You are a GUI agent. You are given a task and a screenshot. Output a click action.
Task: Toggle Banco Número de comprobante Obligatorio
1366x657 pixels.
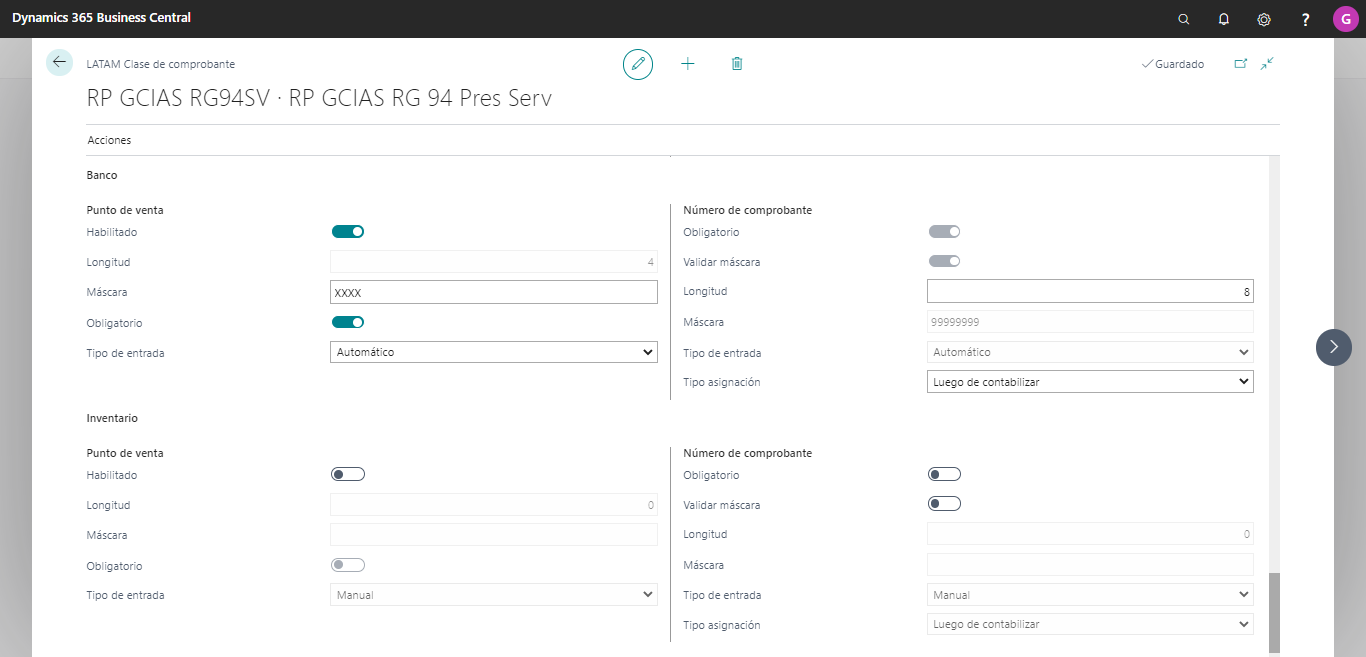944,232
